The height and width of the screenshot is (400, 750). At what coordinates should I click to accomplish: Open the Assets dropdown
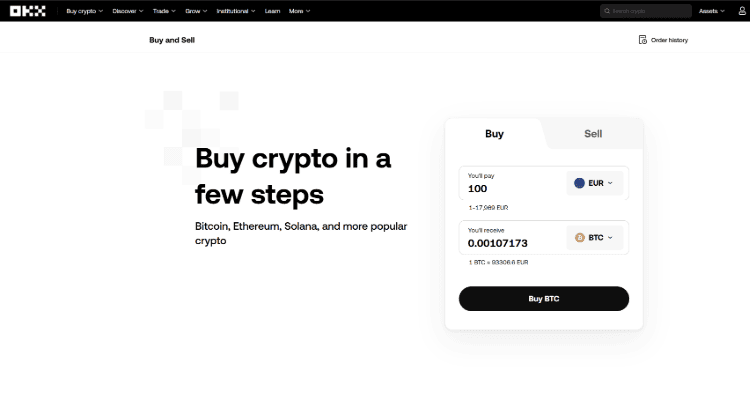click(712, 11)
